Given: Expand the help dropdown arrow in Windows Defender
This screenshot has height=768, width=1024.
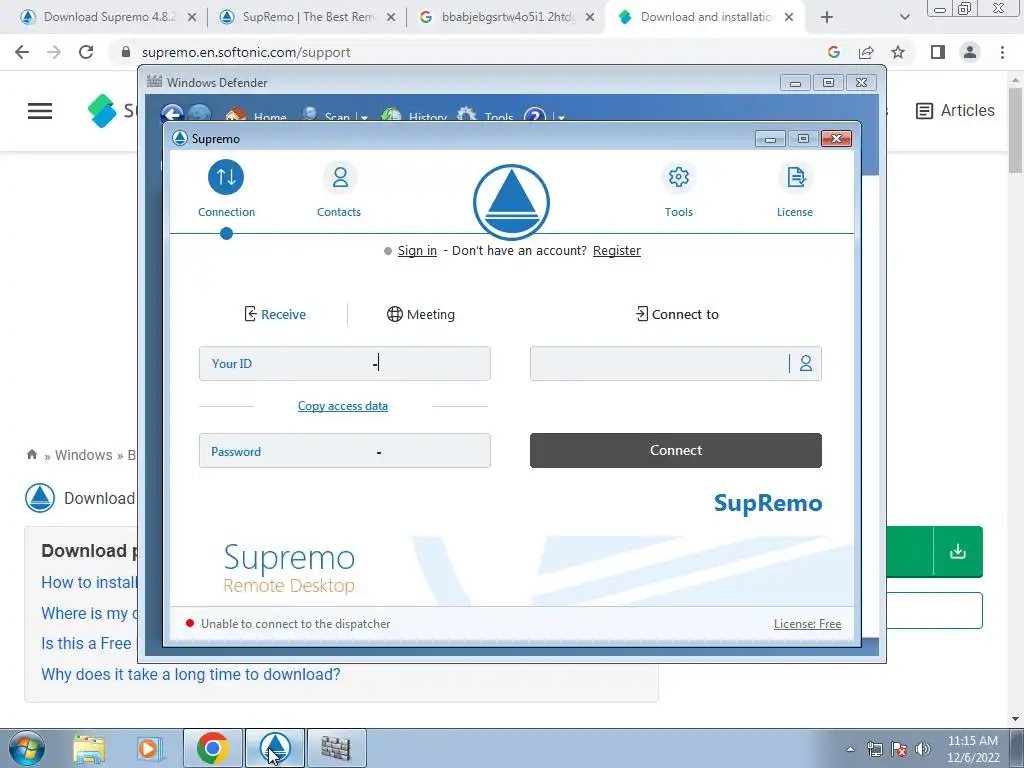Looking at the screenshot, I should pyautogui.click(x=561, y=118).
